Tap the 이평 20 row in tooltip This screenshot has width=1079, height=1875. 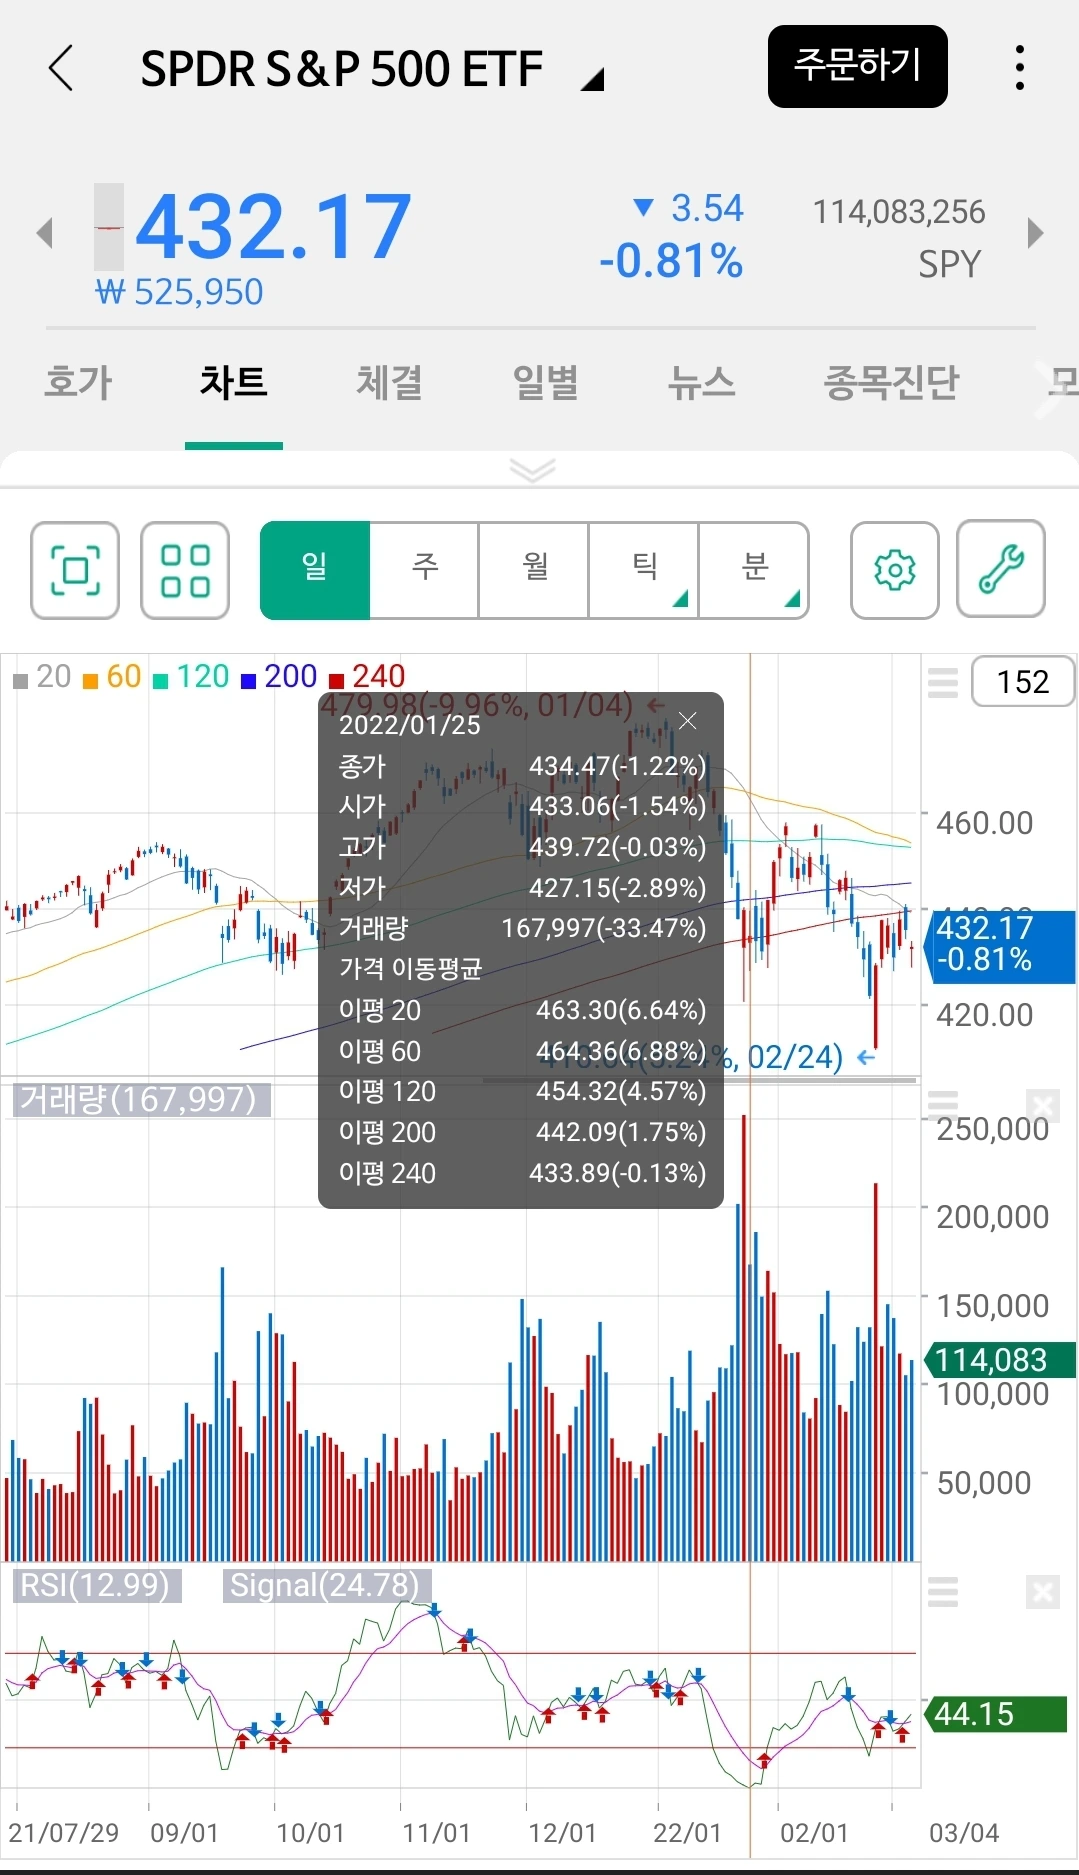(x=522, y=1010)
